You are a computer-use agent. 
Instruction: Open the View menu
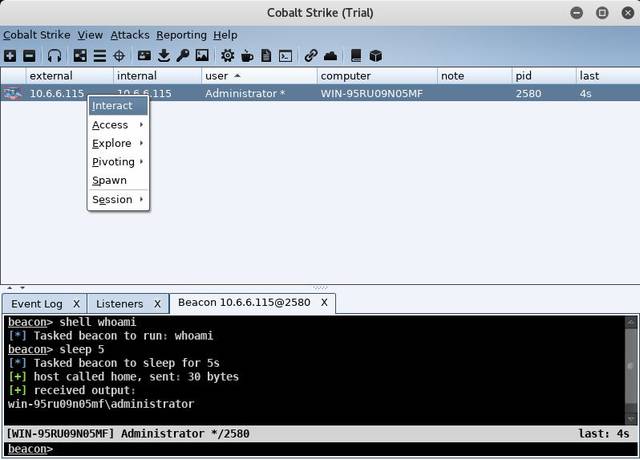(90, 35)
